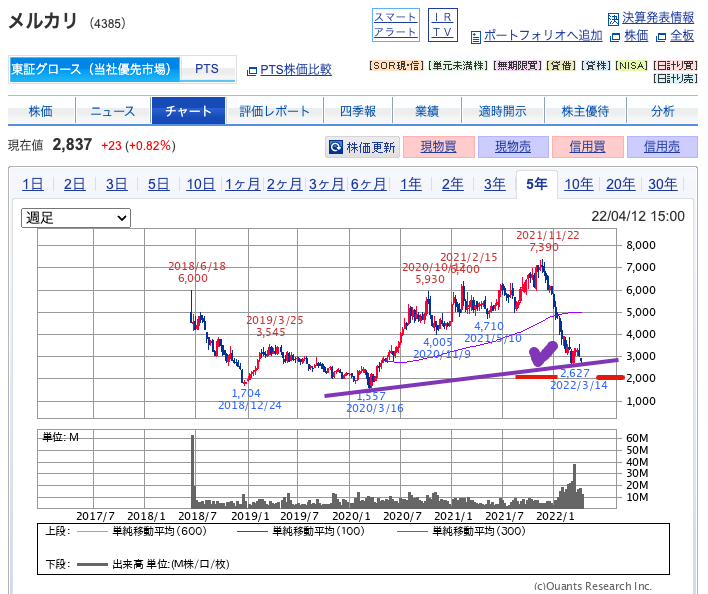Select 2日 chart period
The image size is (708, 594).
click(75, 184)
